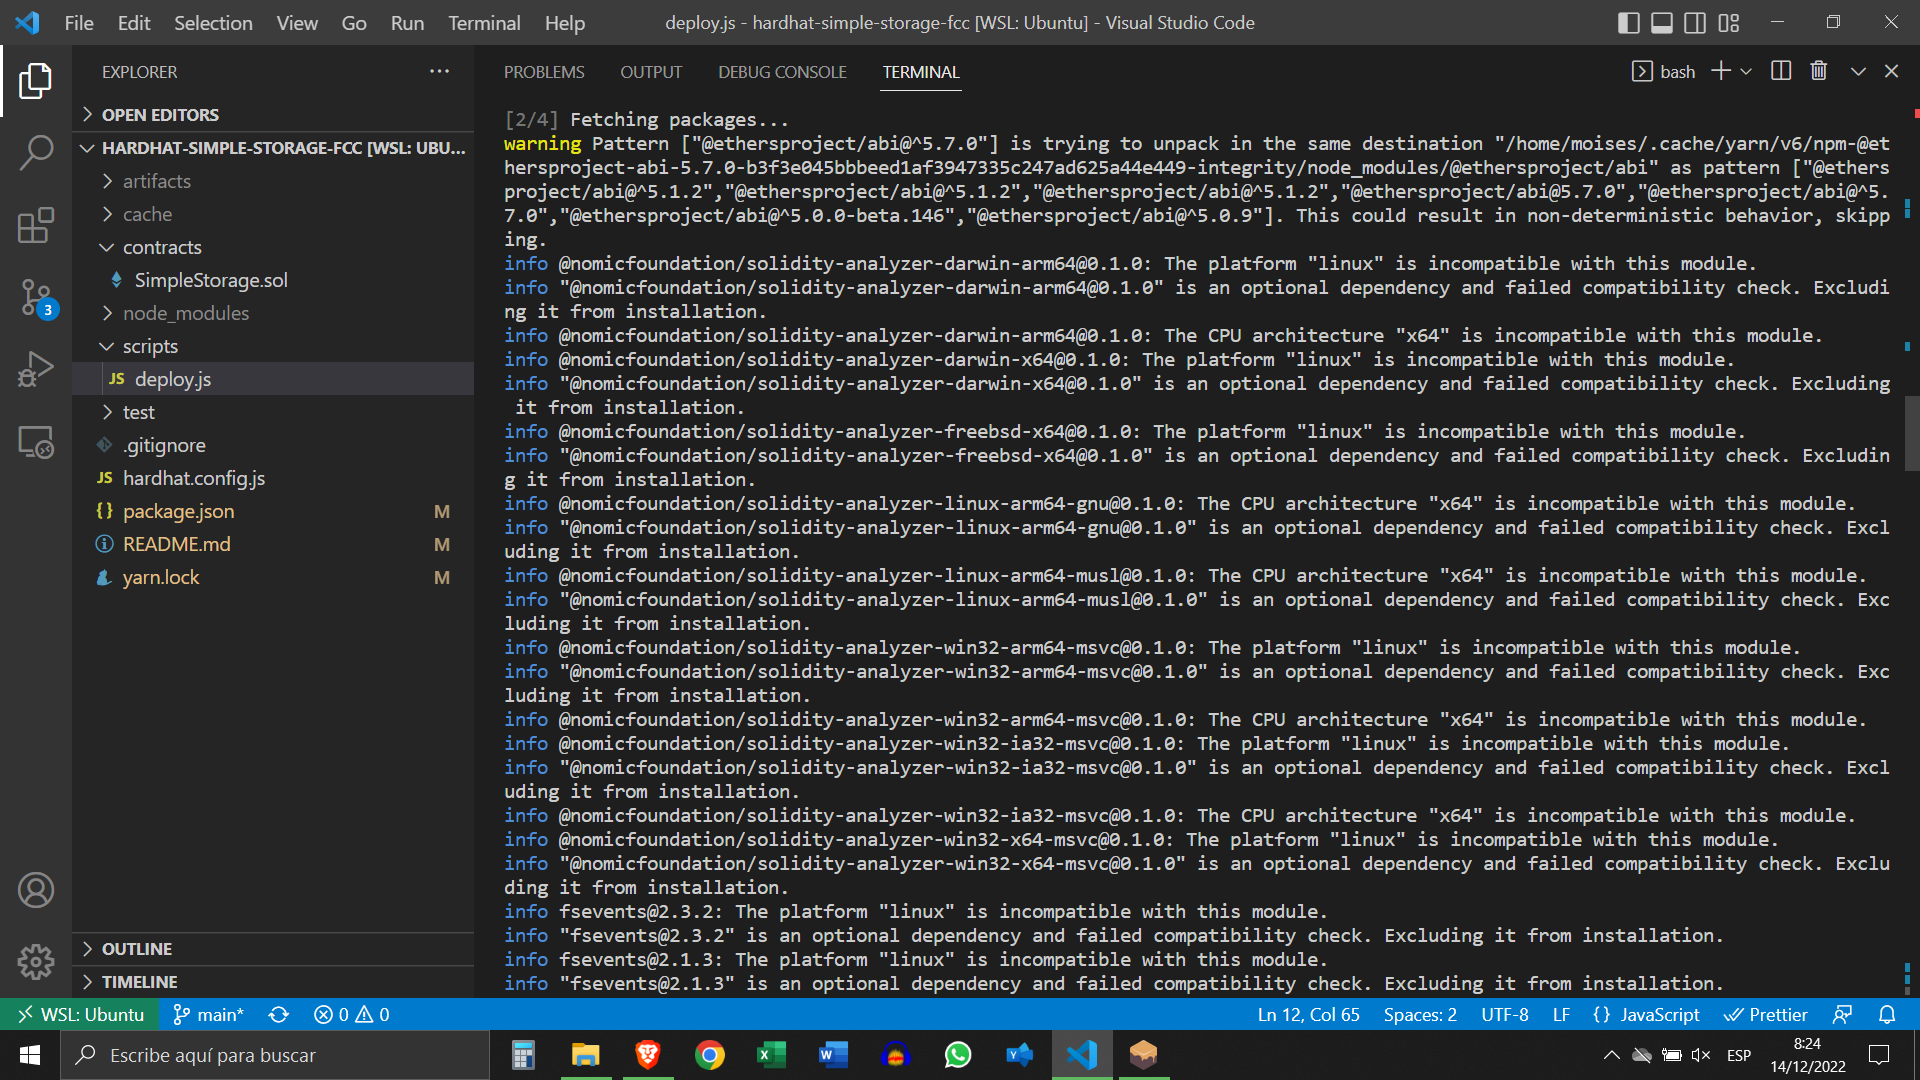Open the Search view in activity bar
Viewport: 1920px width, 1080px height.
36,153
